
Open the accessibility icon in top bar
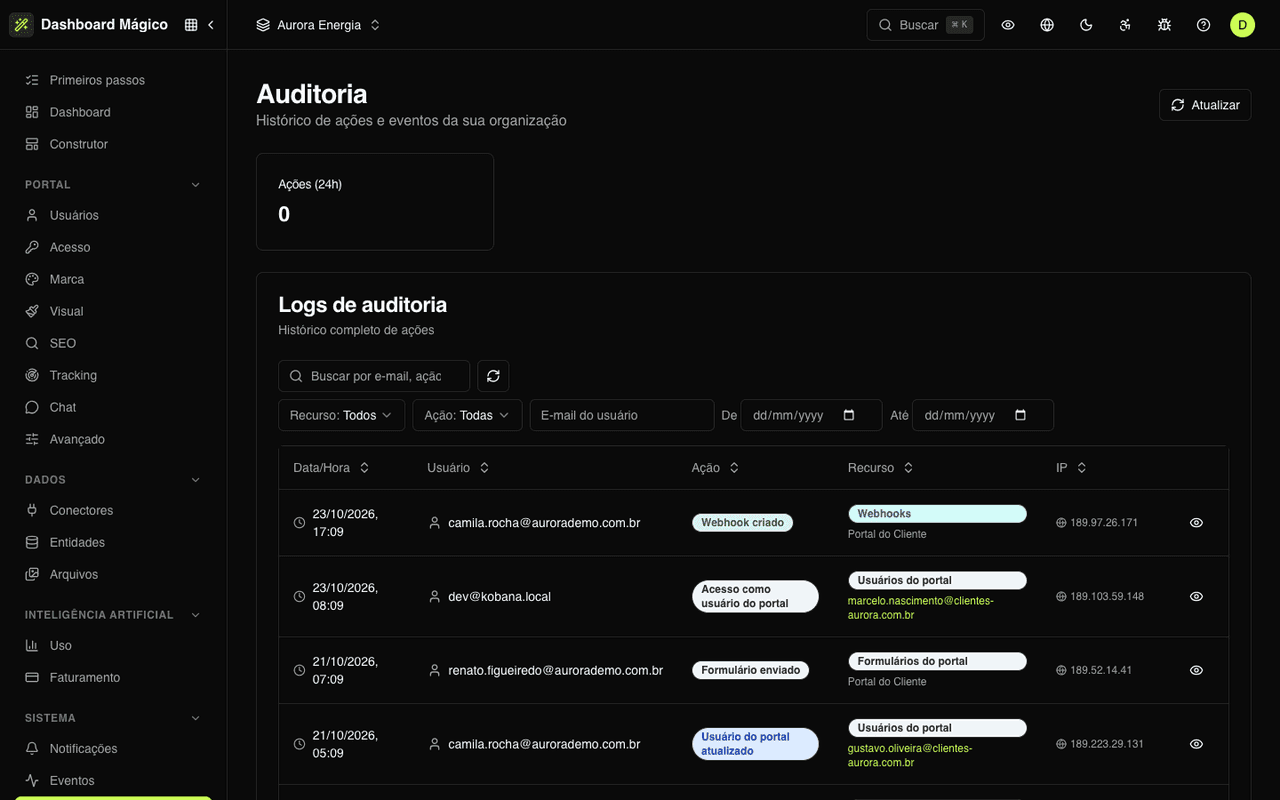[x=1125, y=25]
